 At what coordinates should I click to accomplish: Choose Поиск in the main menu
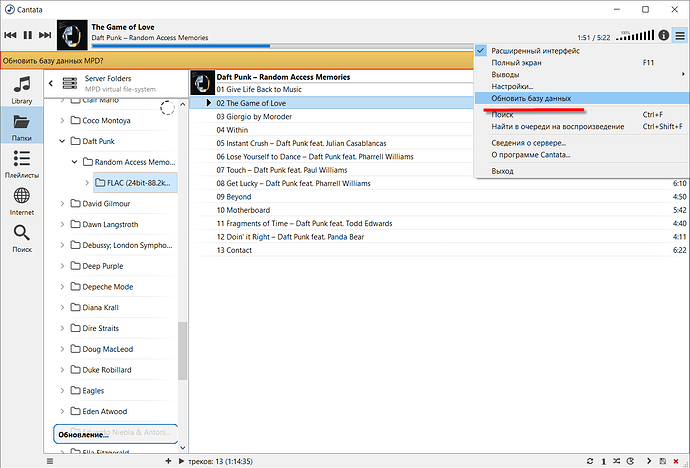(x=581, y=114)
